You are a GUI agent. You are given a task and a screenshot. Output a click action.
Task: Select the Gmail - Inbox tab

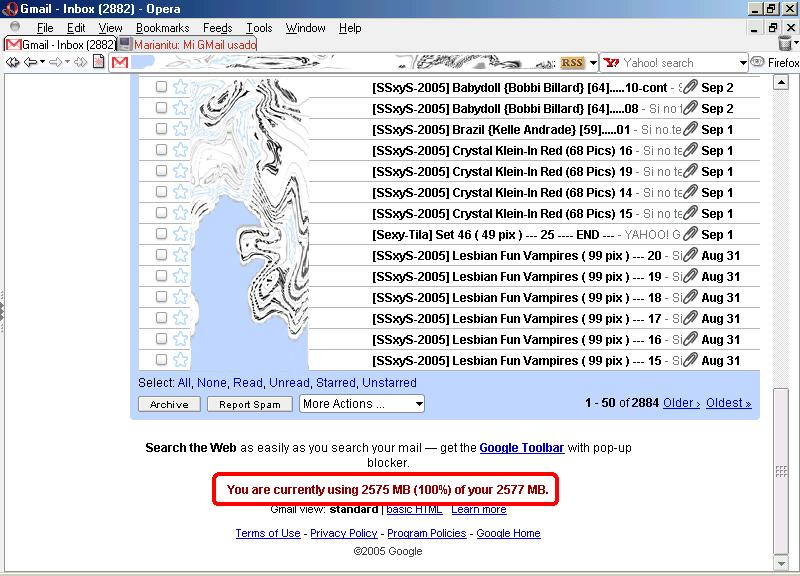point(61,44)
